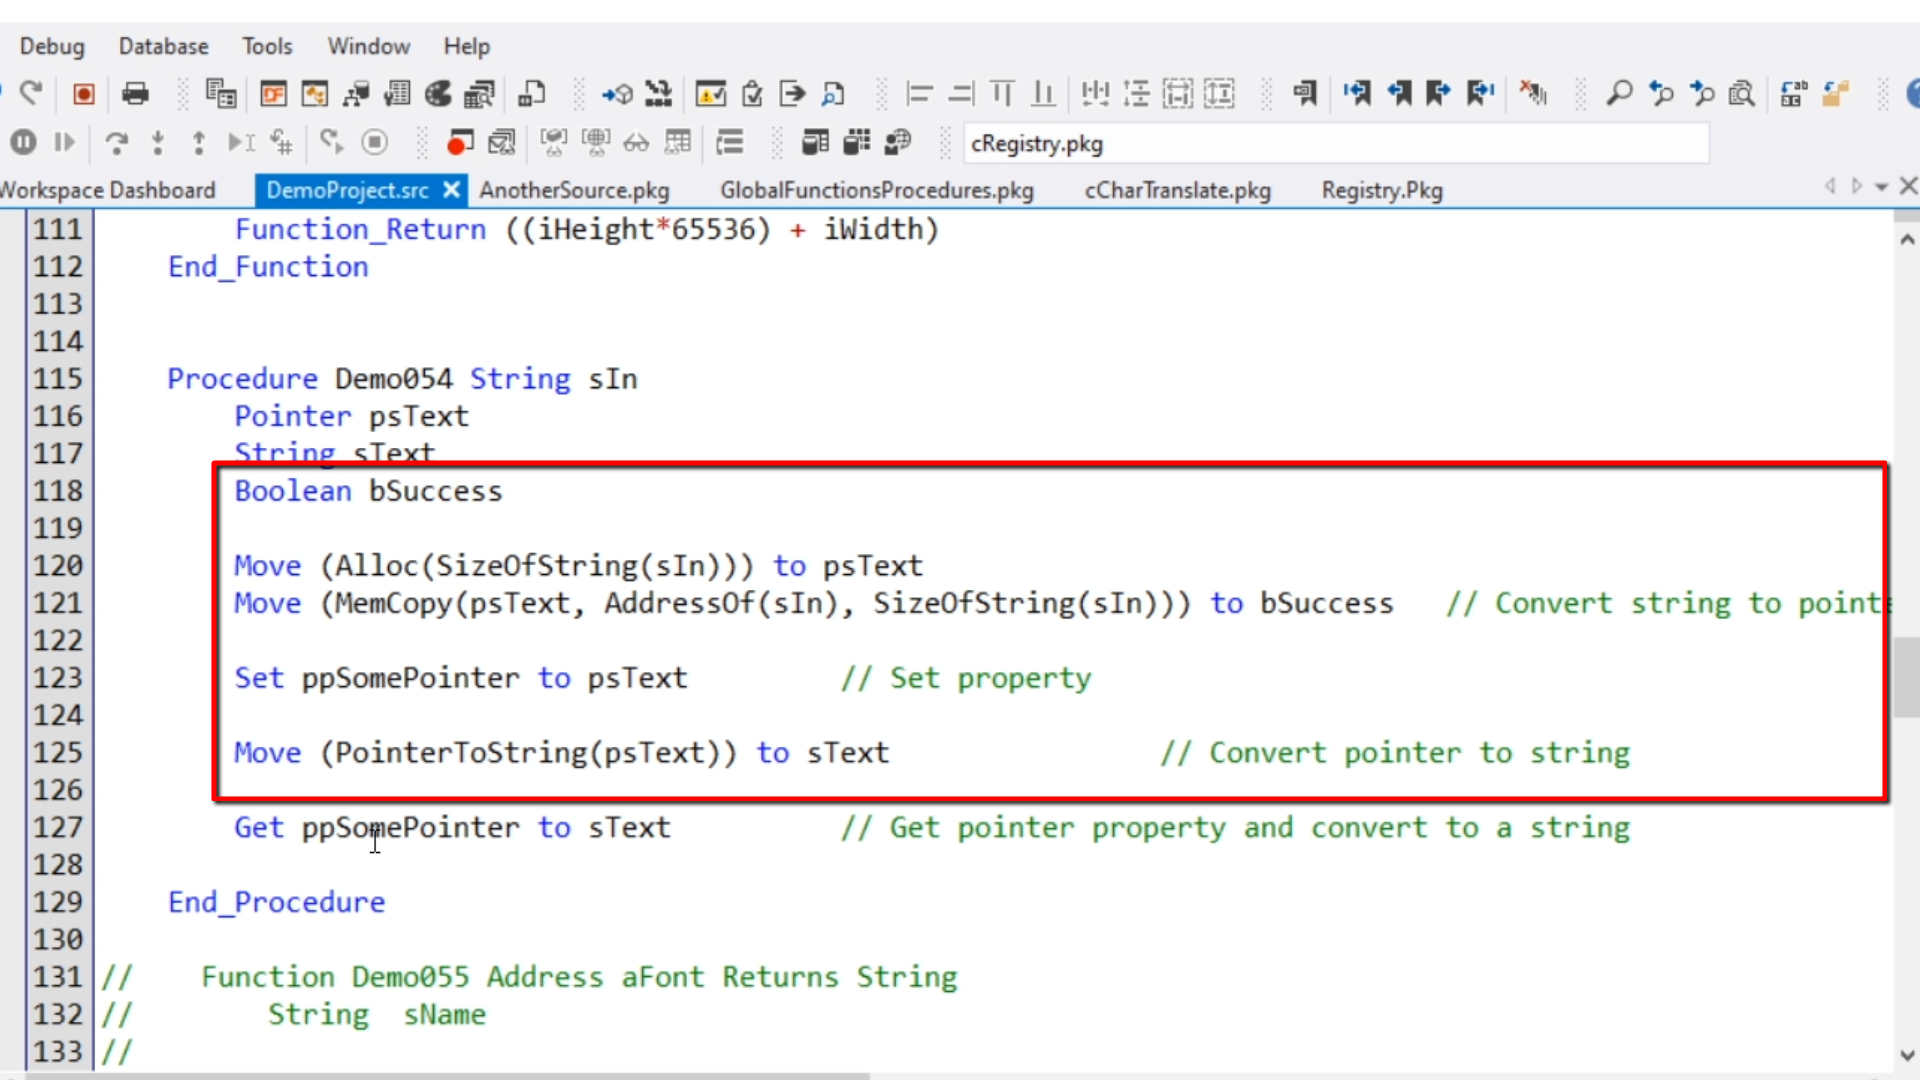The image size is (1920, 1080).
Task: Click the Pause debugger icon
Action: point(24,143)
